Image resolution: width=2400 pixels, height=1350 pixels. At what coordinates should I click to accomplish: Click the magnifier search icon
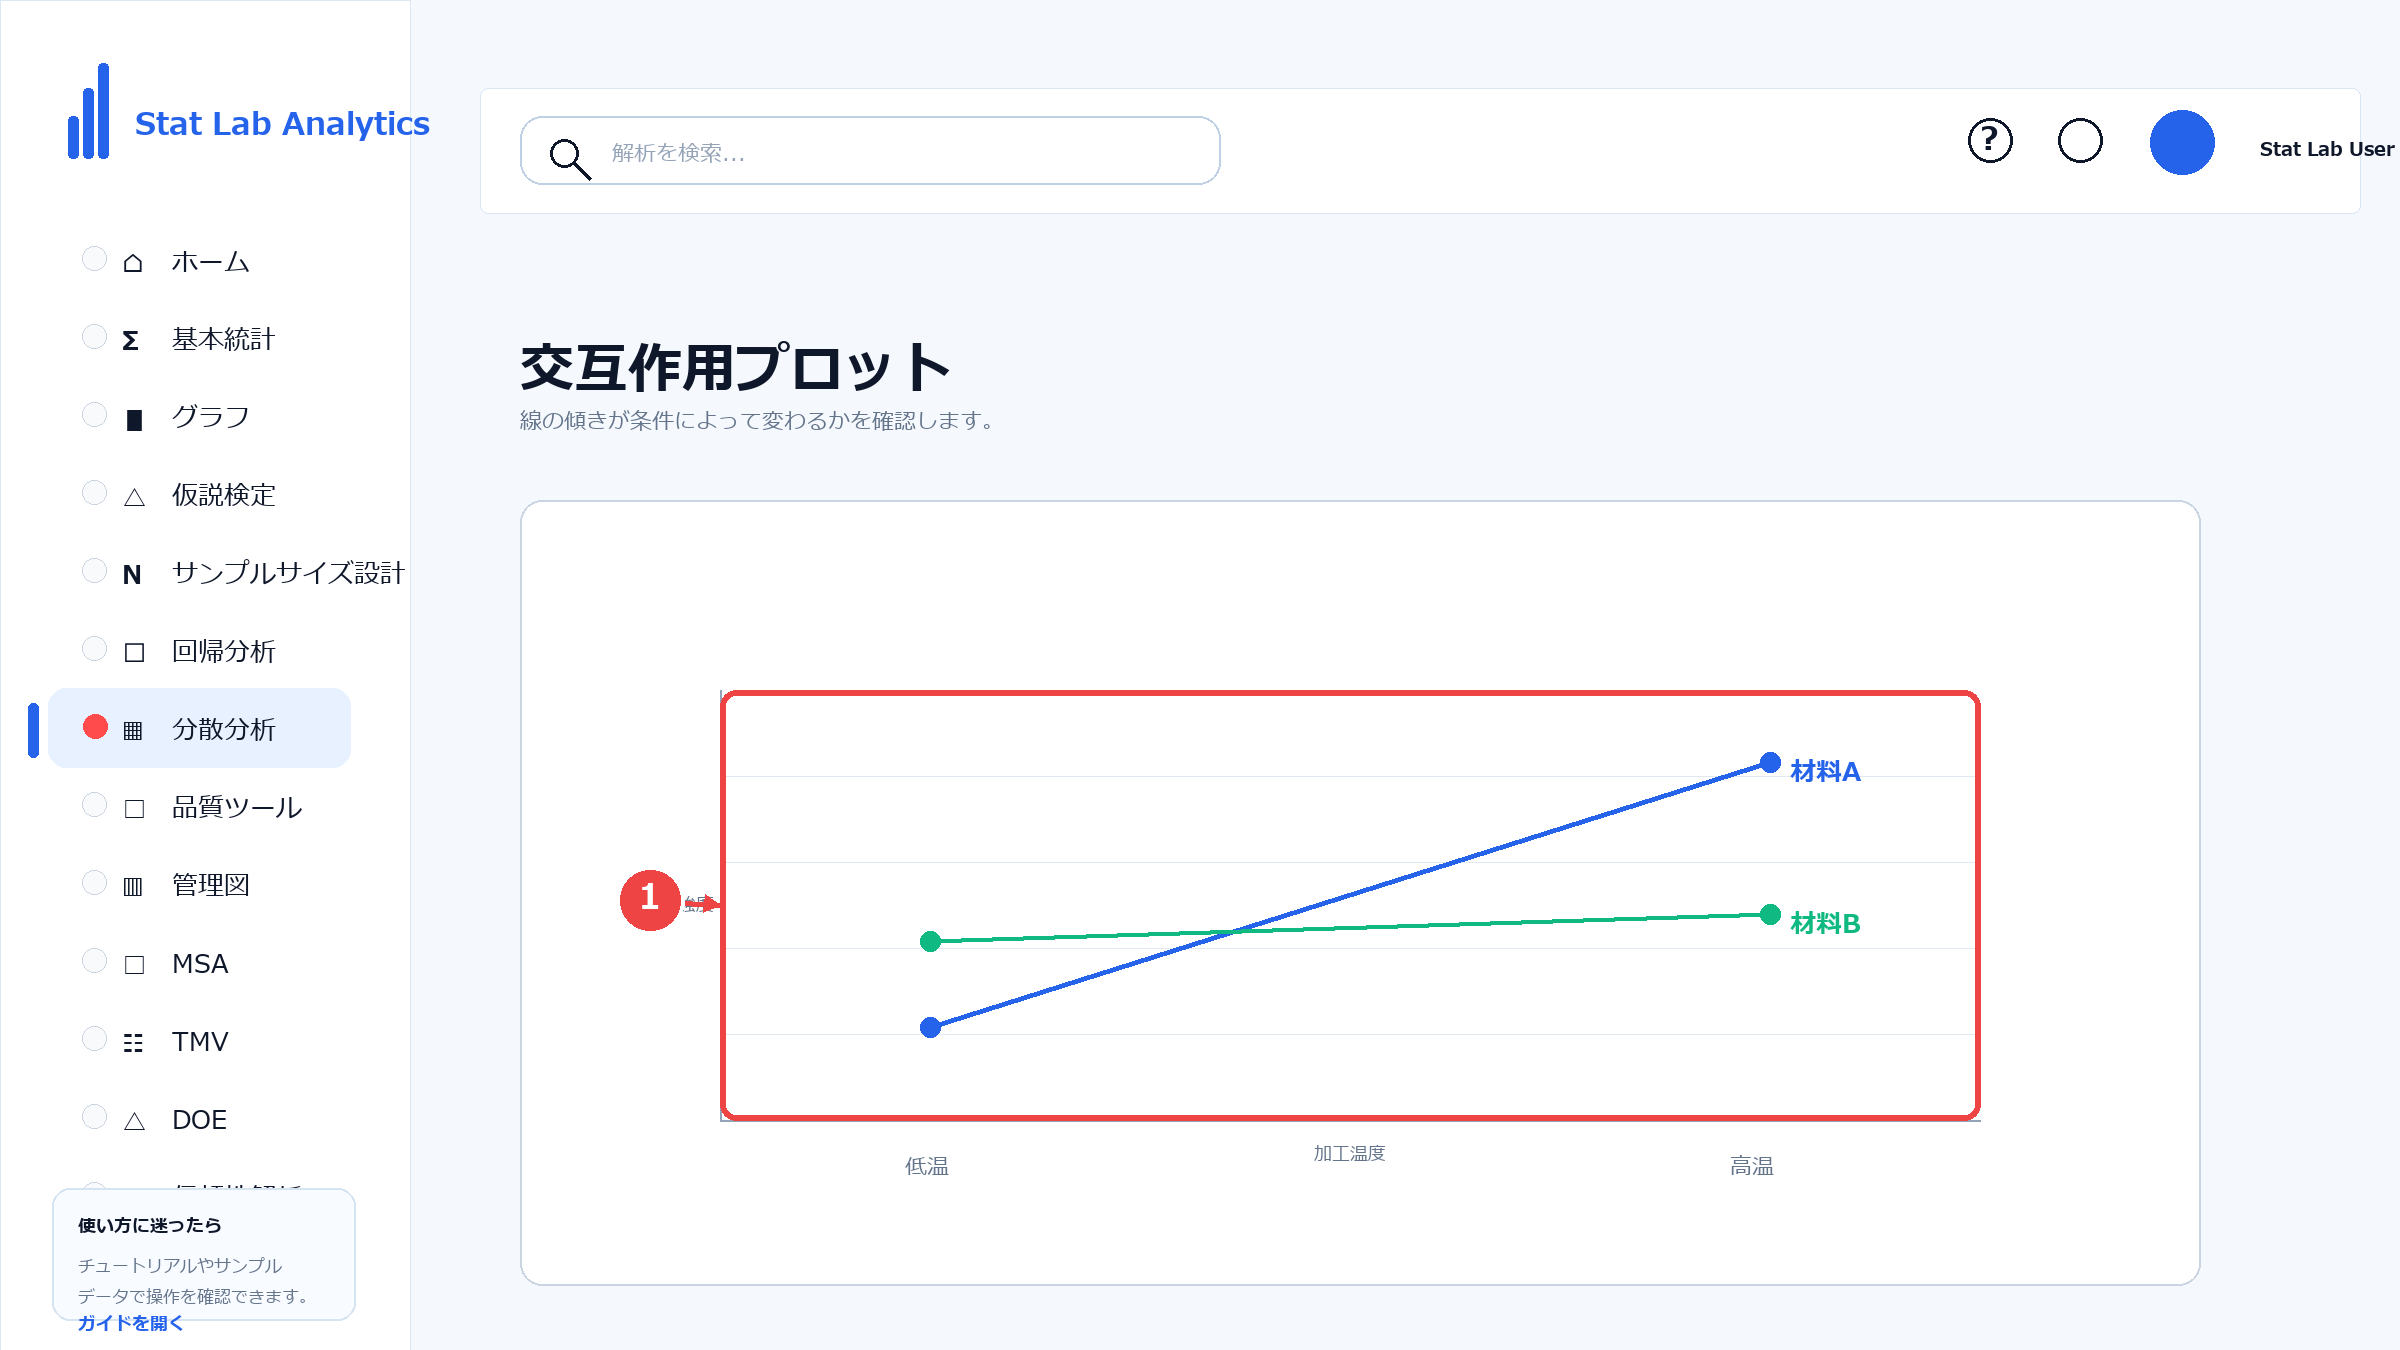coord(570,158)
